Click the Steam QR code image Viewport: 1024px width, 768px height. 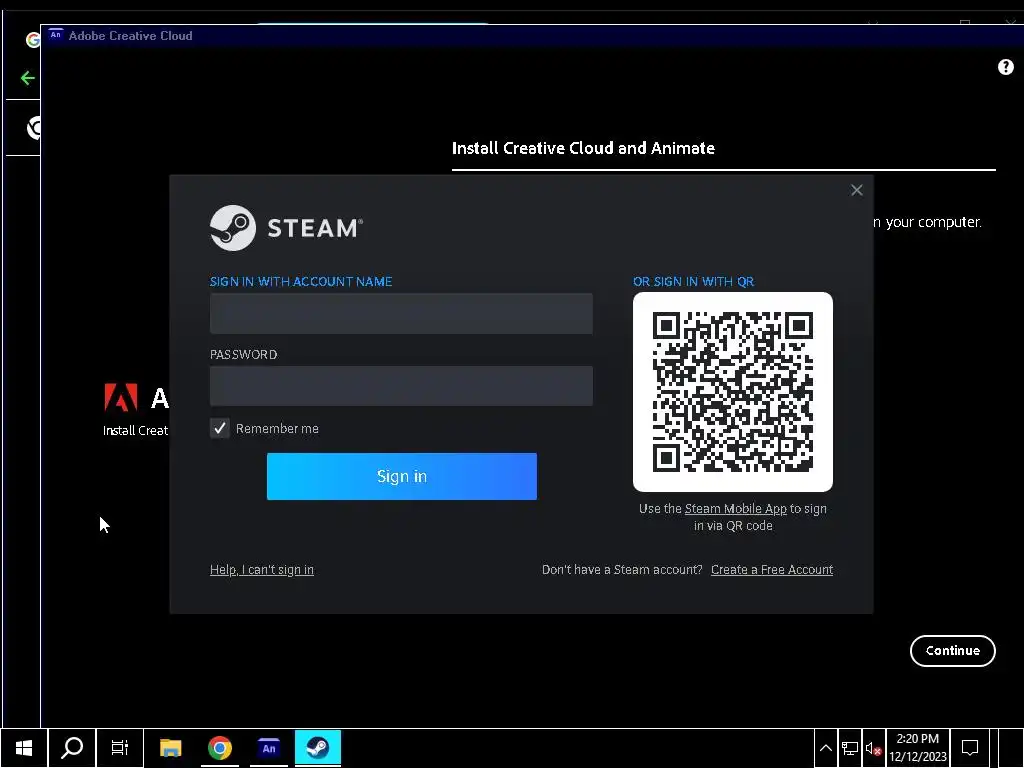(733, 392)
